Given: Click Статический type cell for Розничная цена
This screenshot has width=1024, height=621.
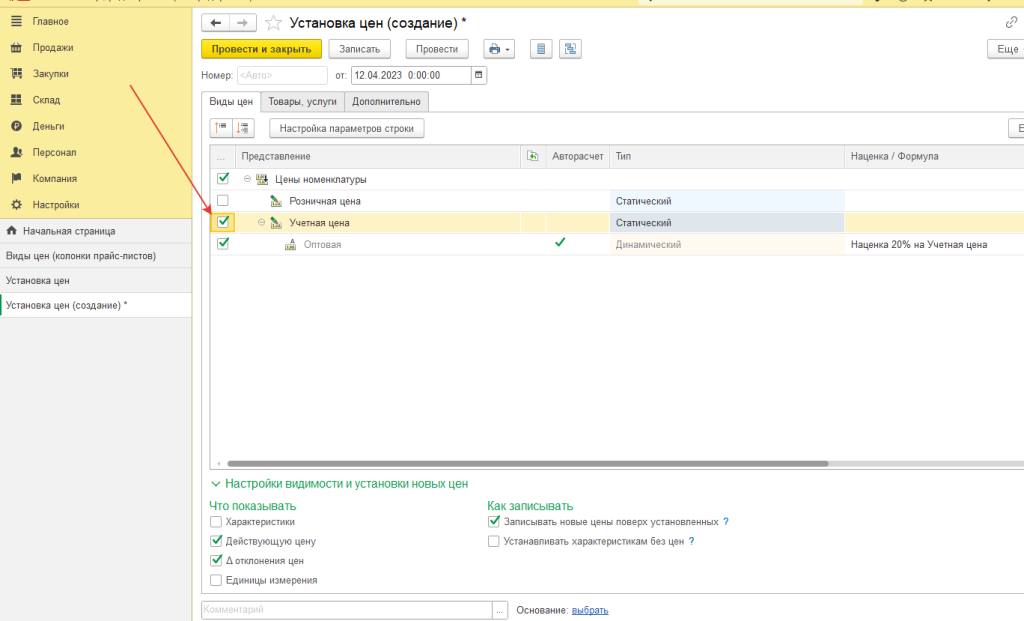Looking at the screenshot, I should 727,201.
